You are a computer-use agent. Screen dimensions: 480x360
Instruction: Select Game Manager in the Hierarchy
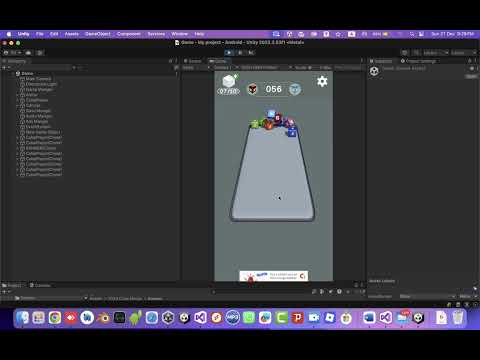[38, 111]
